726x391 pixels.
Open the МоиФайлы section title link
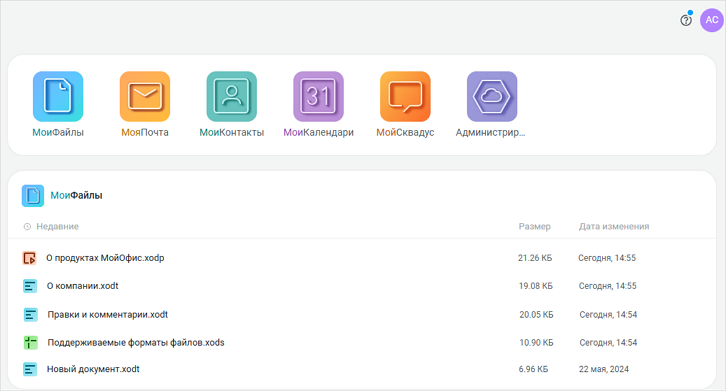pos(76,196)
